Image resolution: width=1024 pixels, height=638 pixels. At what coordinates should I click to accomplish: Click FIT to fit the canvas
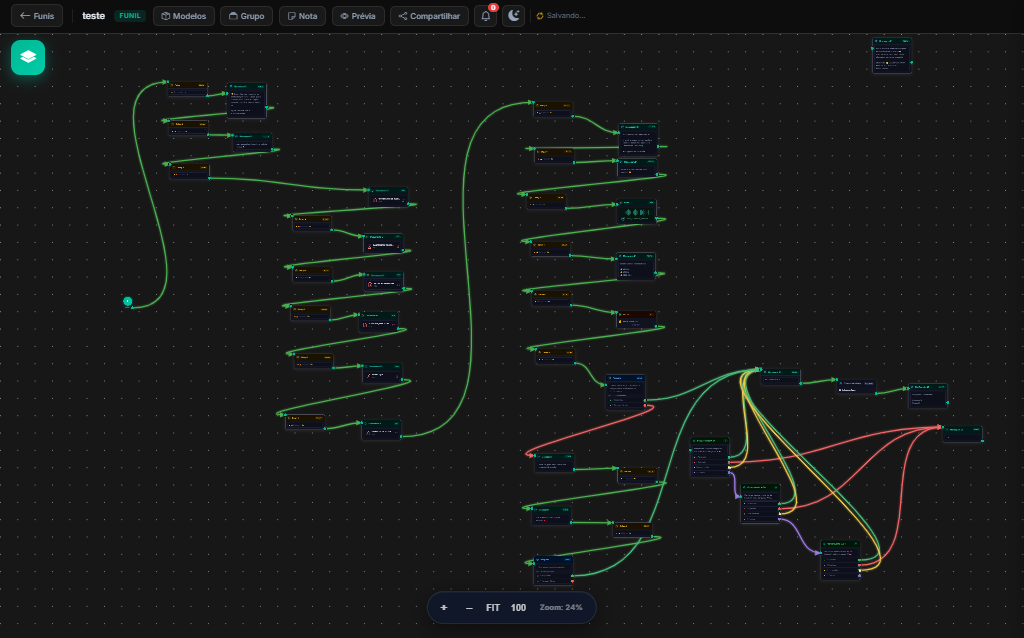(493, 607)
